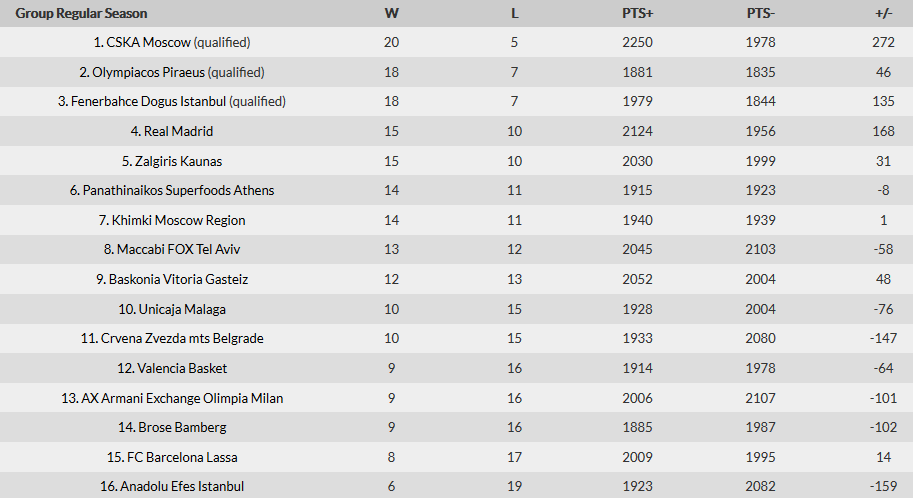Open Maccabi FOX Tel Aviv link
Image resolution: width=913 pixels, height=498 pixels.
[178, 249]
